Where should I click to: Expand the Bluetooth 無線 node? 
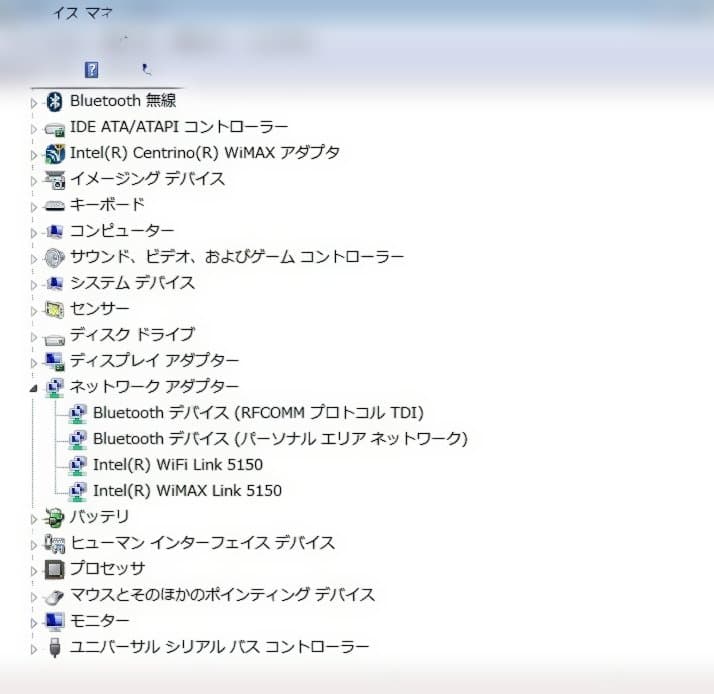pyautogui.click(x=34, y=103)
